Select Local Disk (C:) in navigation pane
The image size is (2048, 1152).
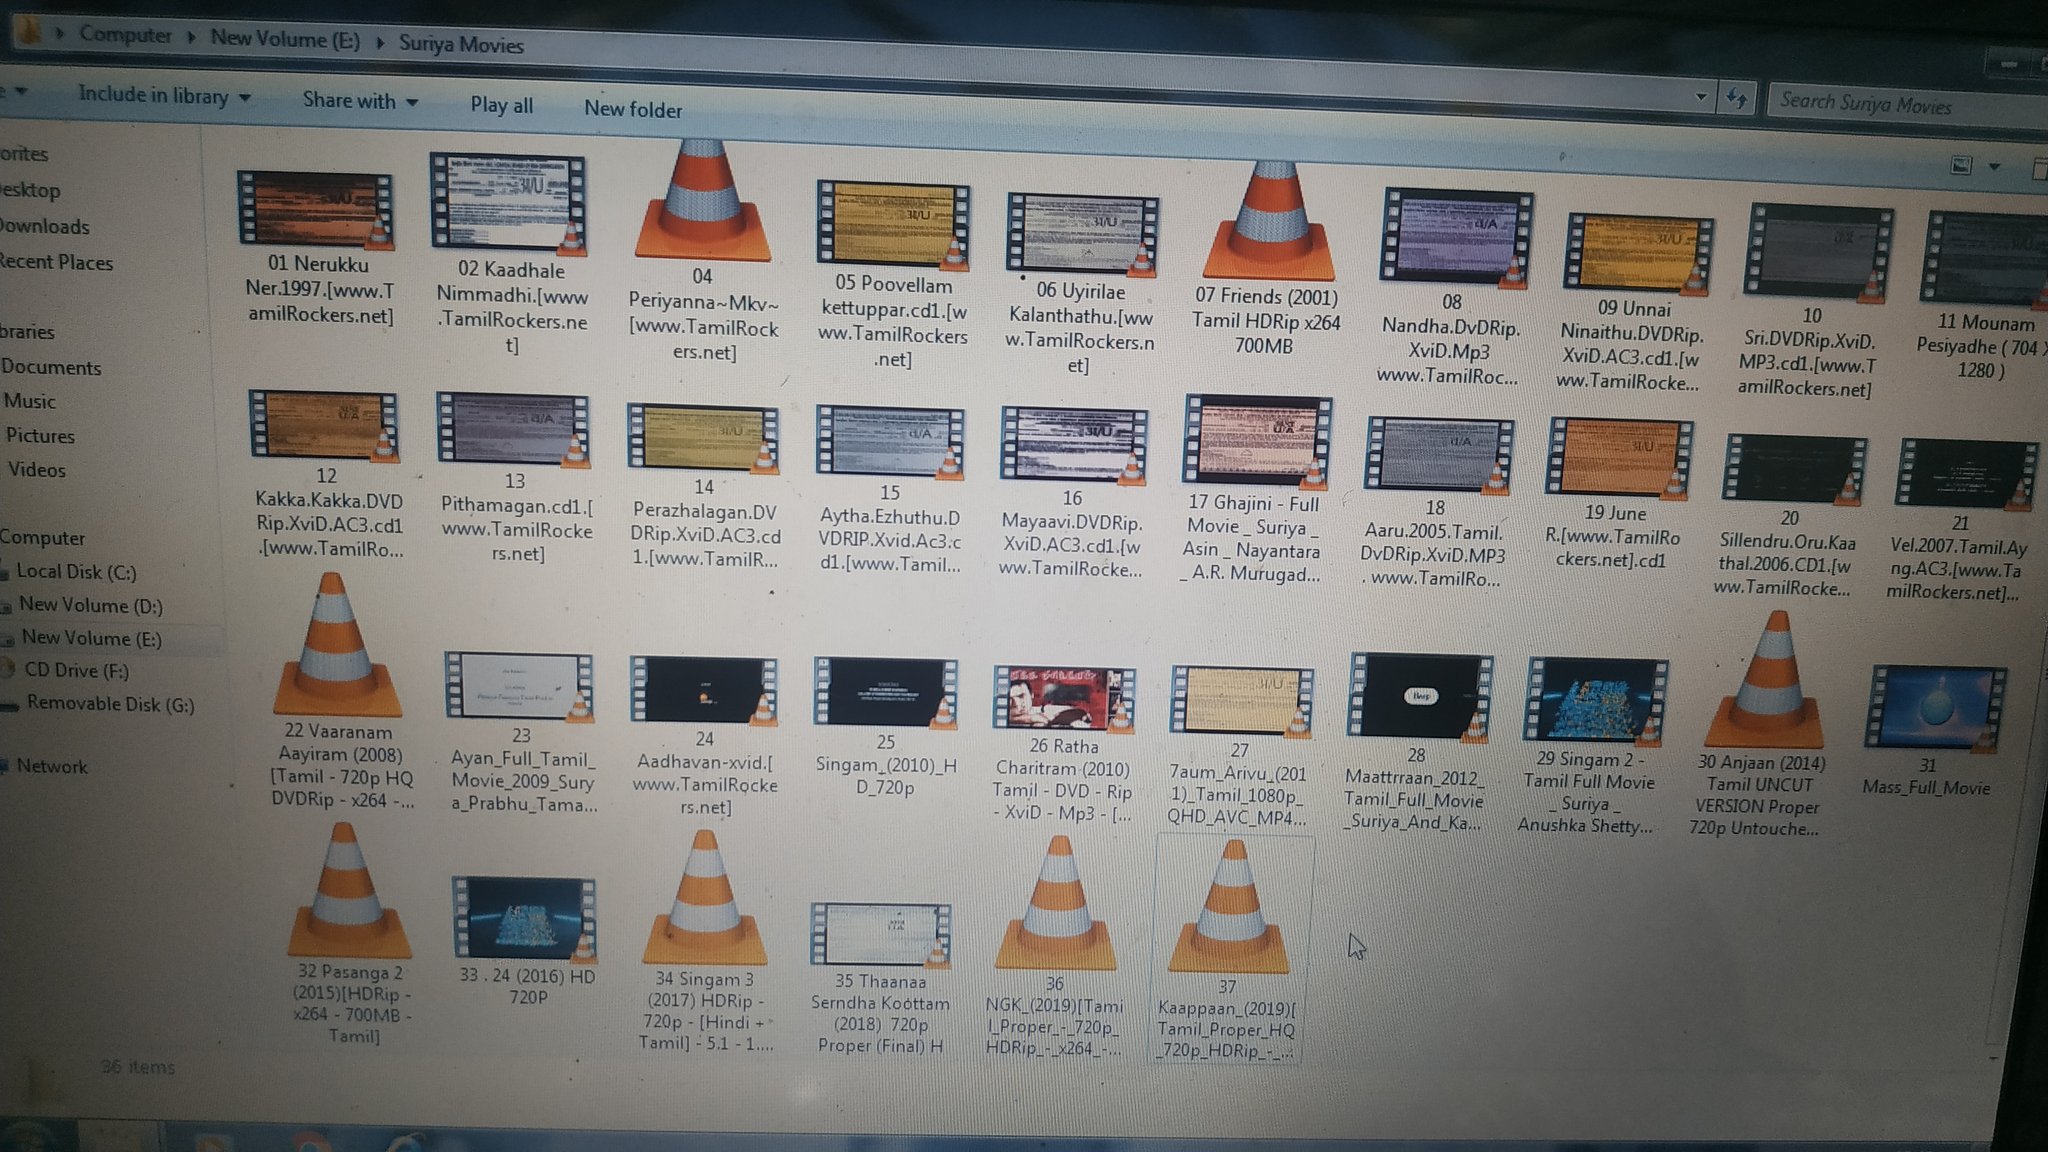point(76,572)
